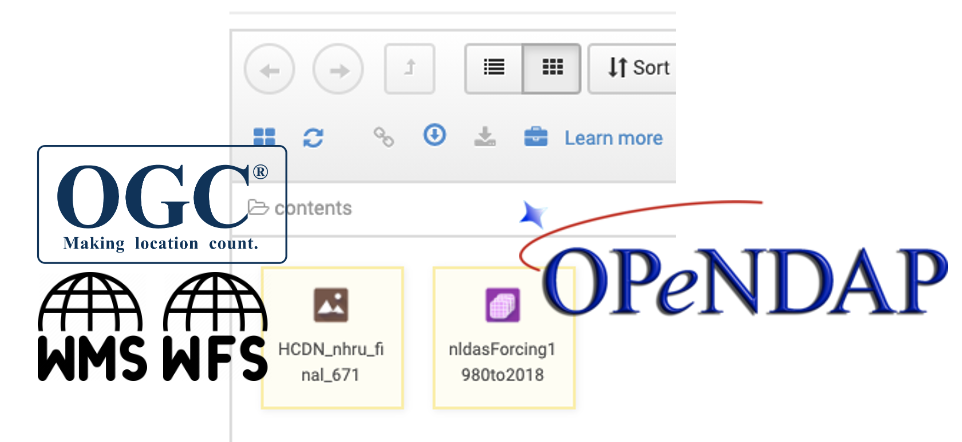This screenshot has width=962, height=442.
Task: Click the WMS globe icon
Action: 92,326
